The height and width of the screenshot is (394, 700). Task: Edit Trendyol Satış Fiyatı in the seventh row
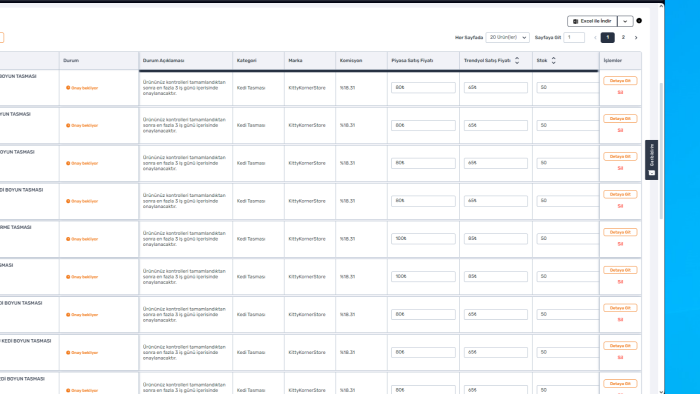496,315
